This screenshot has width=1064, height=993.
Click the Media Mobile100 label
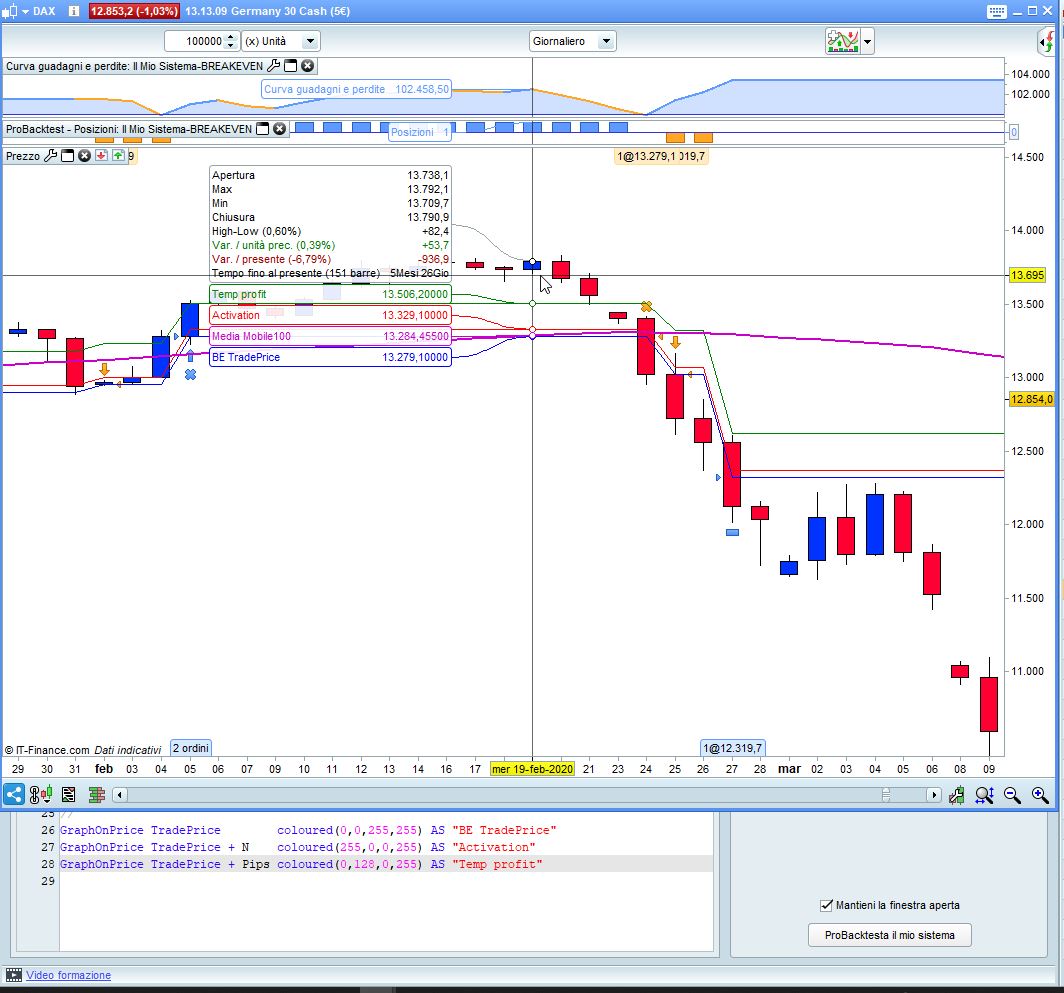point(330,337)
